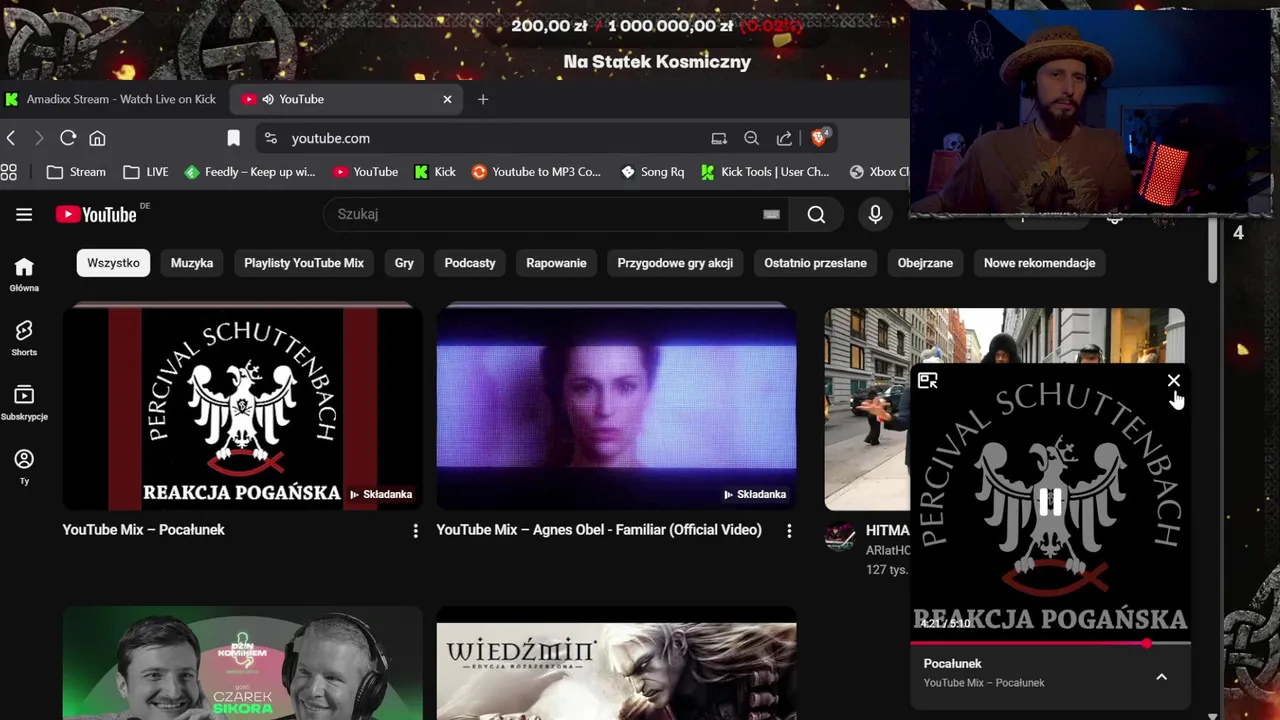Select the Podcasty filter chip
This screenshot has height=720, width=1280.
[470, 263]
